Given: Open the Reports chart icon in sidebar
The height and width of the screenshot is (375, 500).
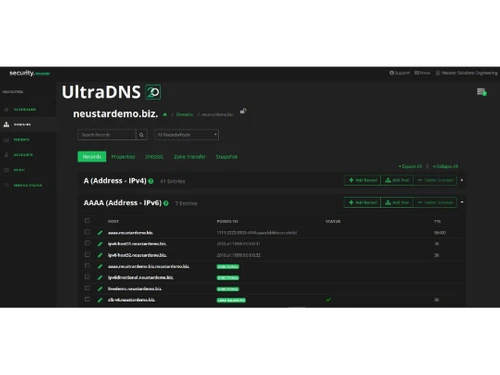Looking at the screenshot, I should [6, 140].
